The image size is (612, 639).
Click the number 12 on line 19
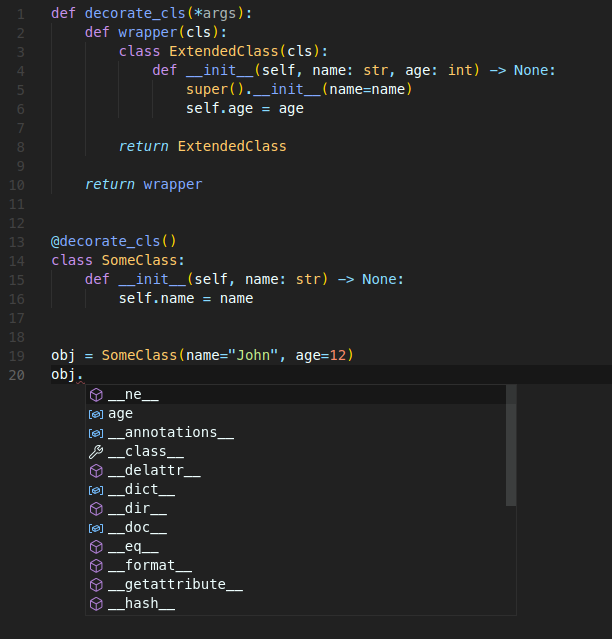coord(337,355)
